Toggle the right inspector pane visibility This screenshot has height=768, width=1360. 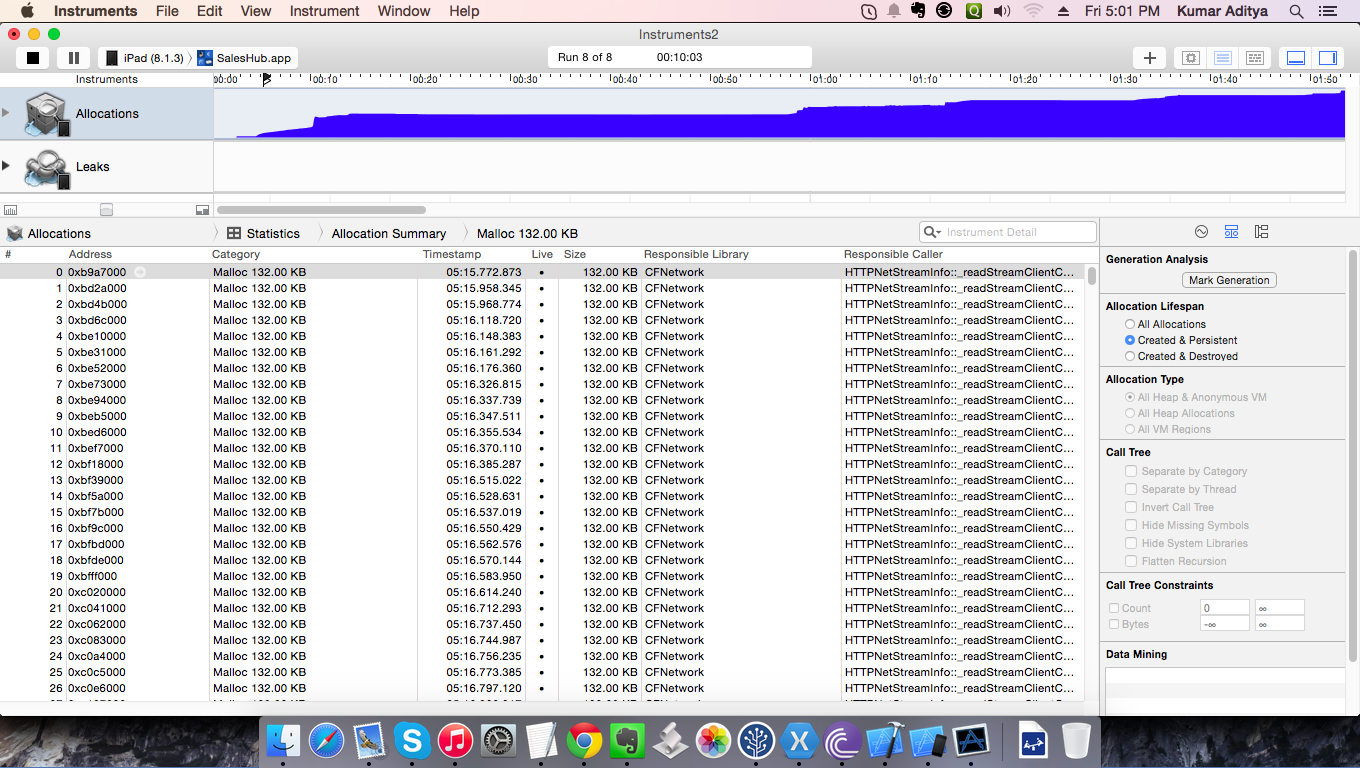click(x=1328, y=58)
